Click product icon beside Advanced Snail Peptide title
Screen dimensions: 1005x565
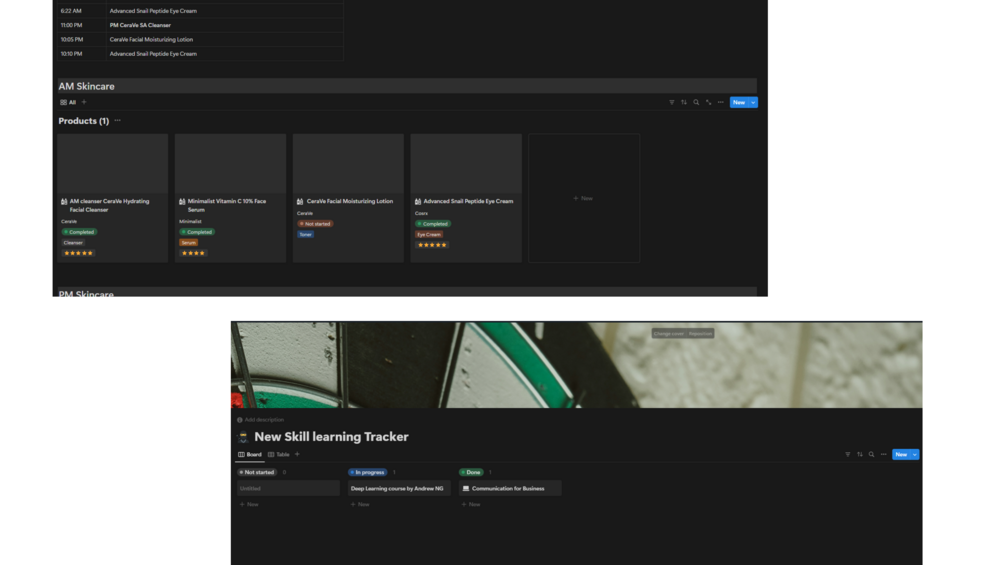coord(418,201)
